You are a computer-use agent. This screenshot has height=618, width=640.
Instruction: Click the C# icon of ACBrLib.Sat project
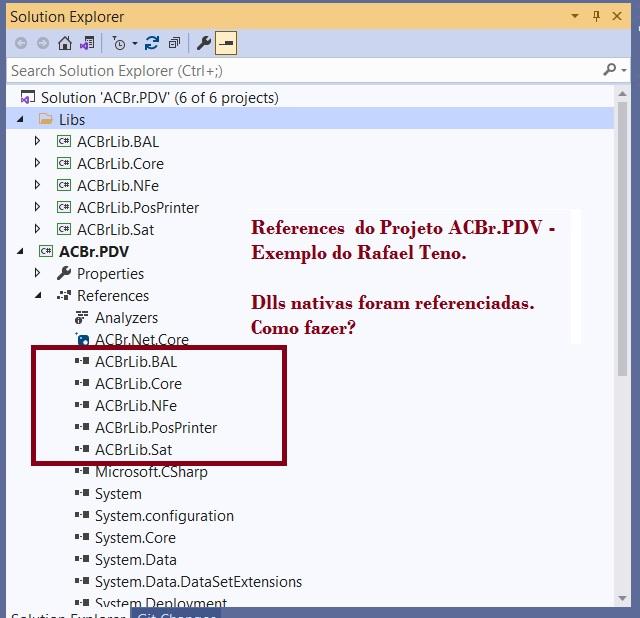[64, 229]
